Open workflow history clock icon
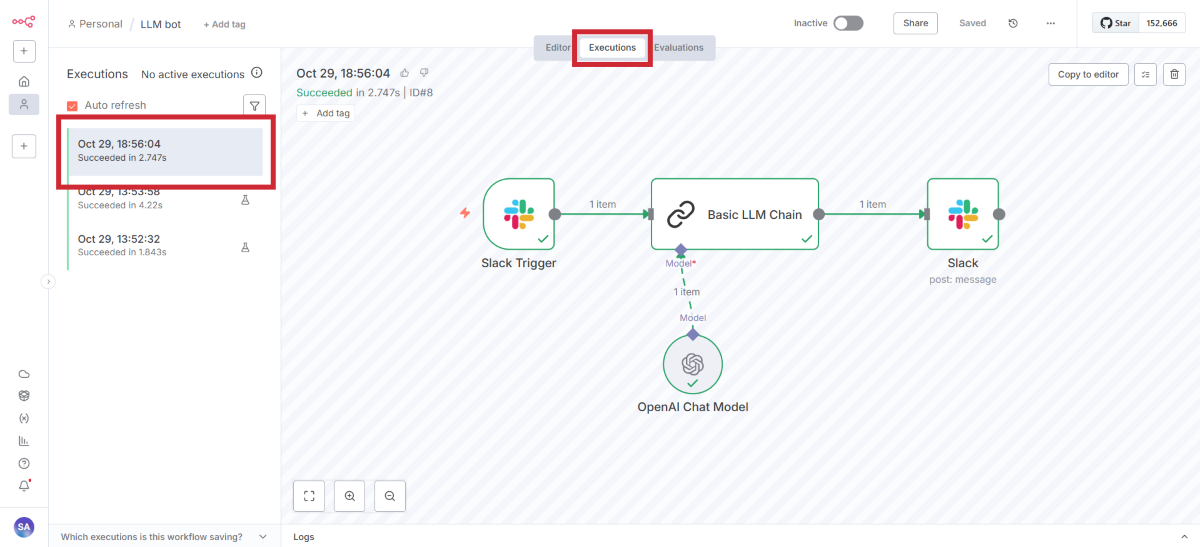 (1013, 23)
